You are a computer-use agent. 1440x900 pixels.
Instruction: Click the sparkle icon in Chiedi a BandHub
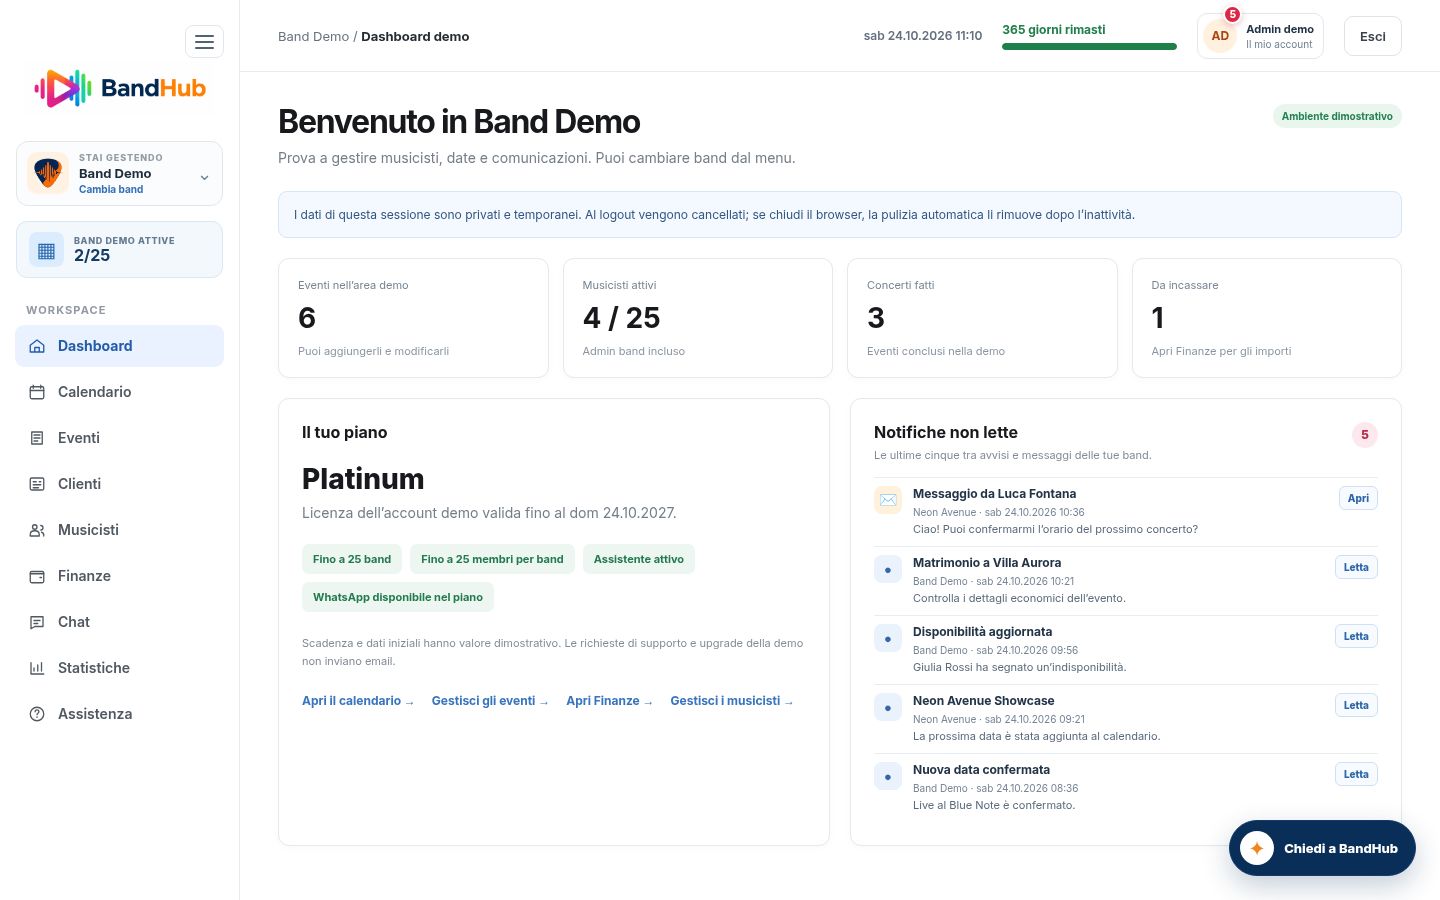pos(1257,848)
